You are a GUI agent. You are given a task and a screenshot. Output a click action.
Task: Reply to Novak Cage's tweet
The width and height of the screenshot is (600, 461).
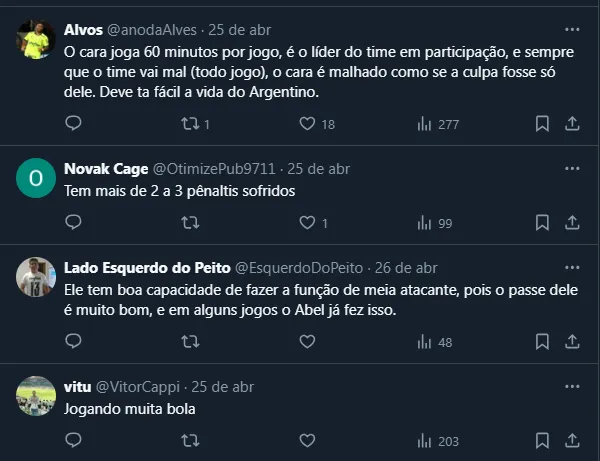point(73,222)
